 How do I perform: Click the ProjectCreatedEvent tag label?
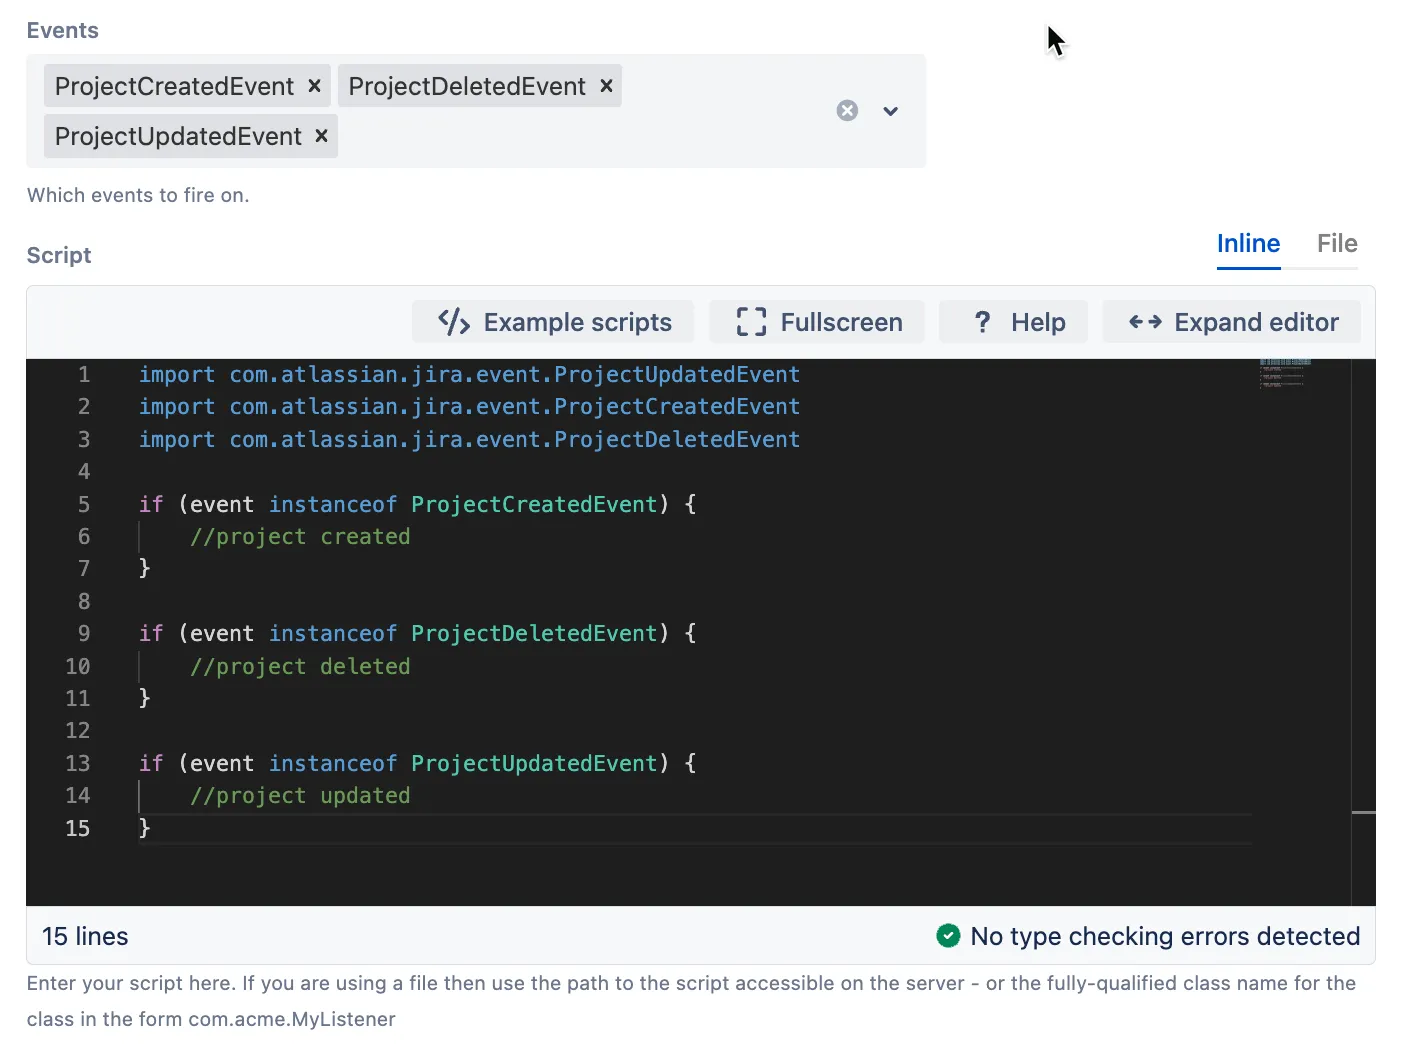pos(174,86)
